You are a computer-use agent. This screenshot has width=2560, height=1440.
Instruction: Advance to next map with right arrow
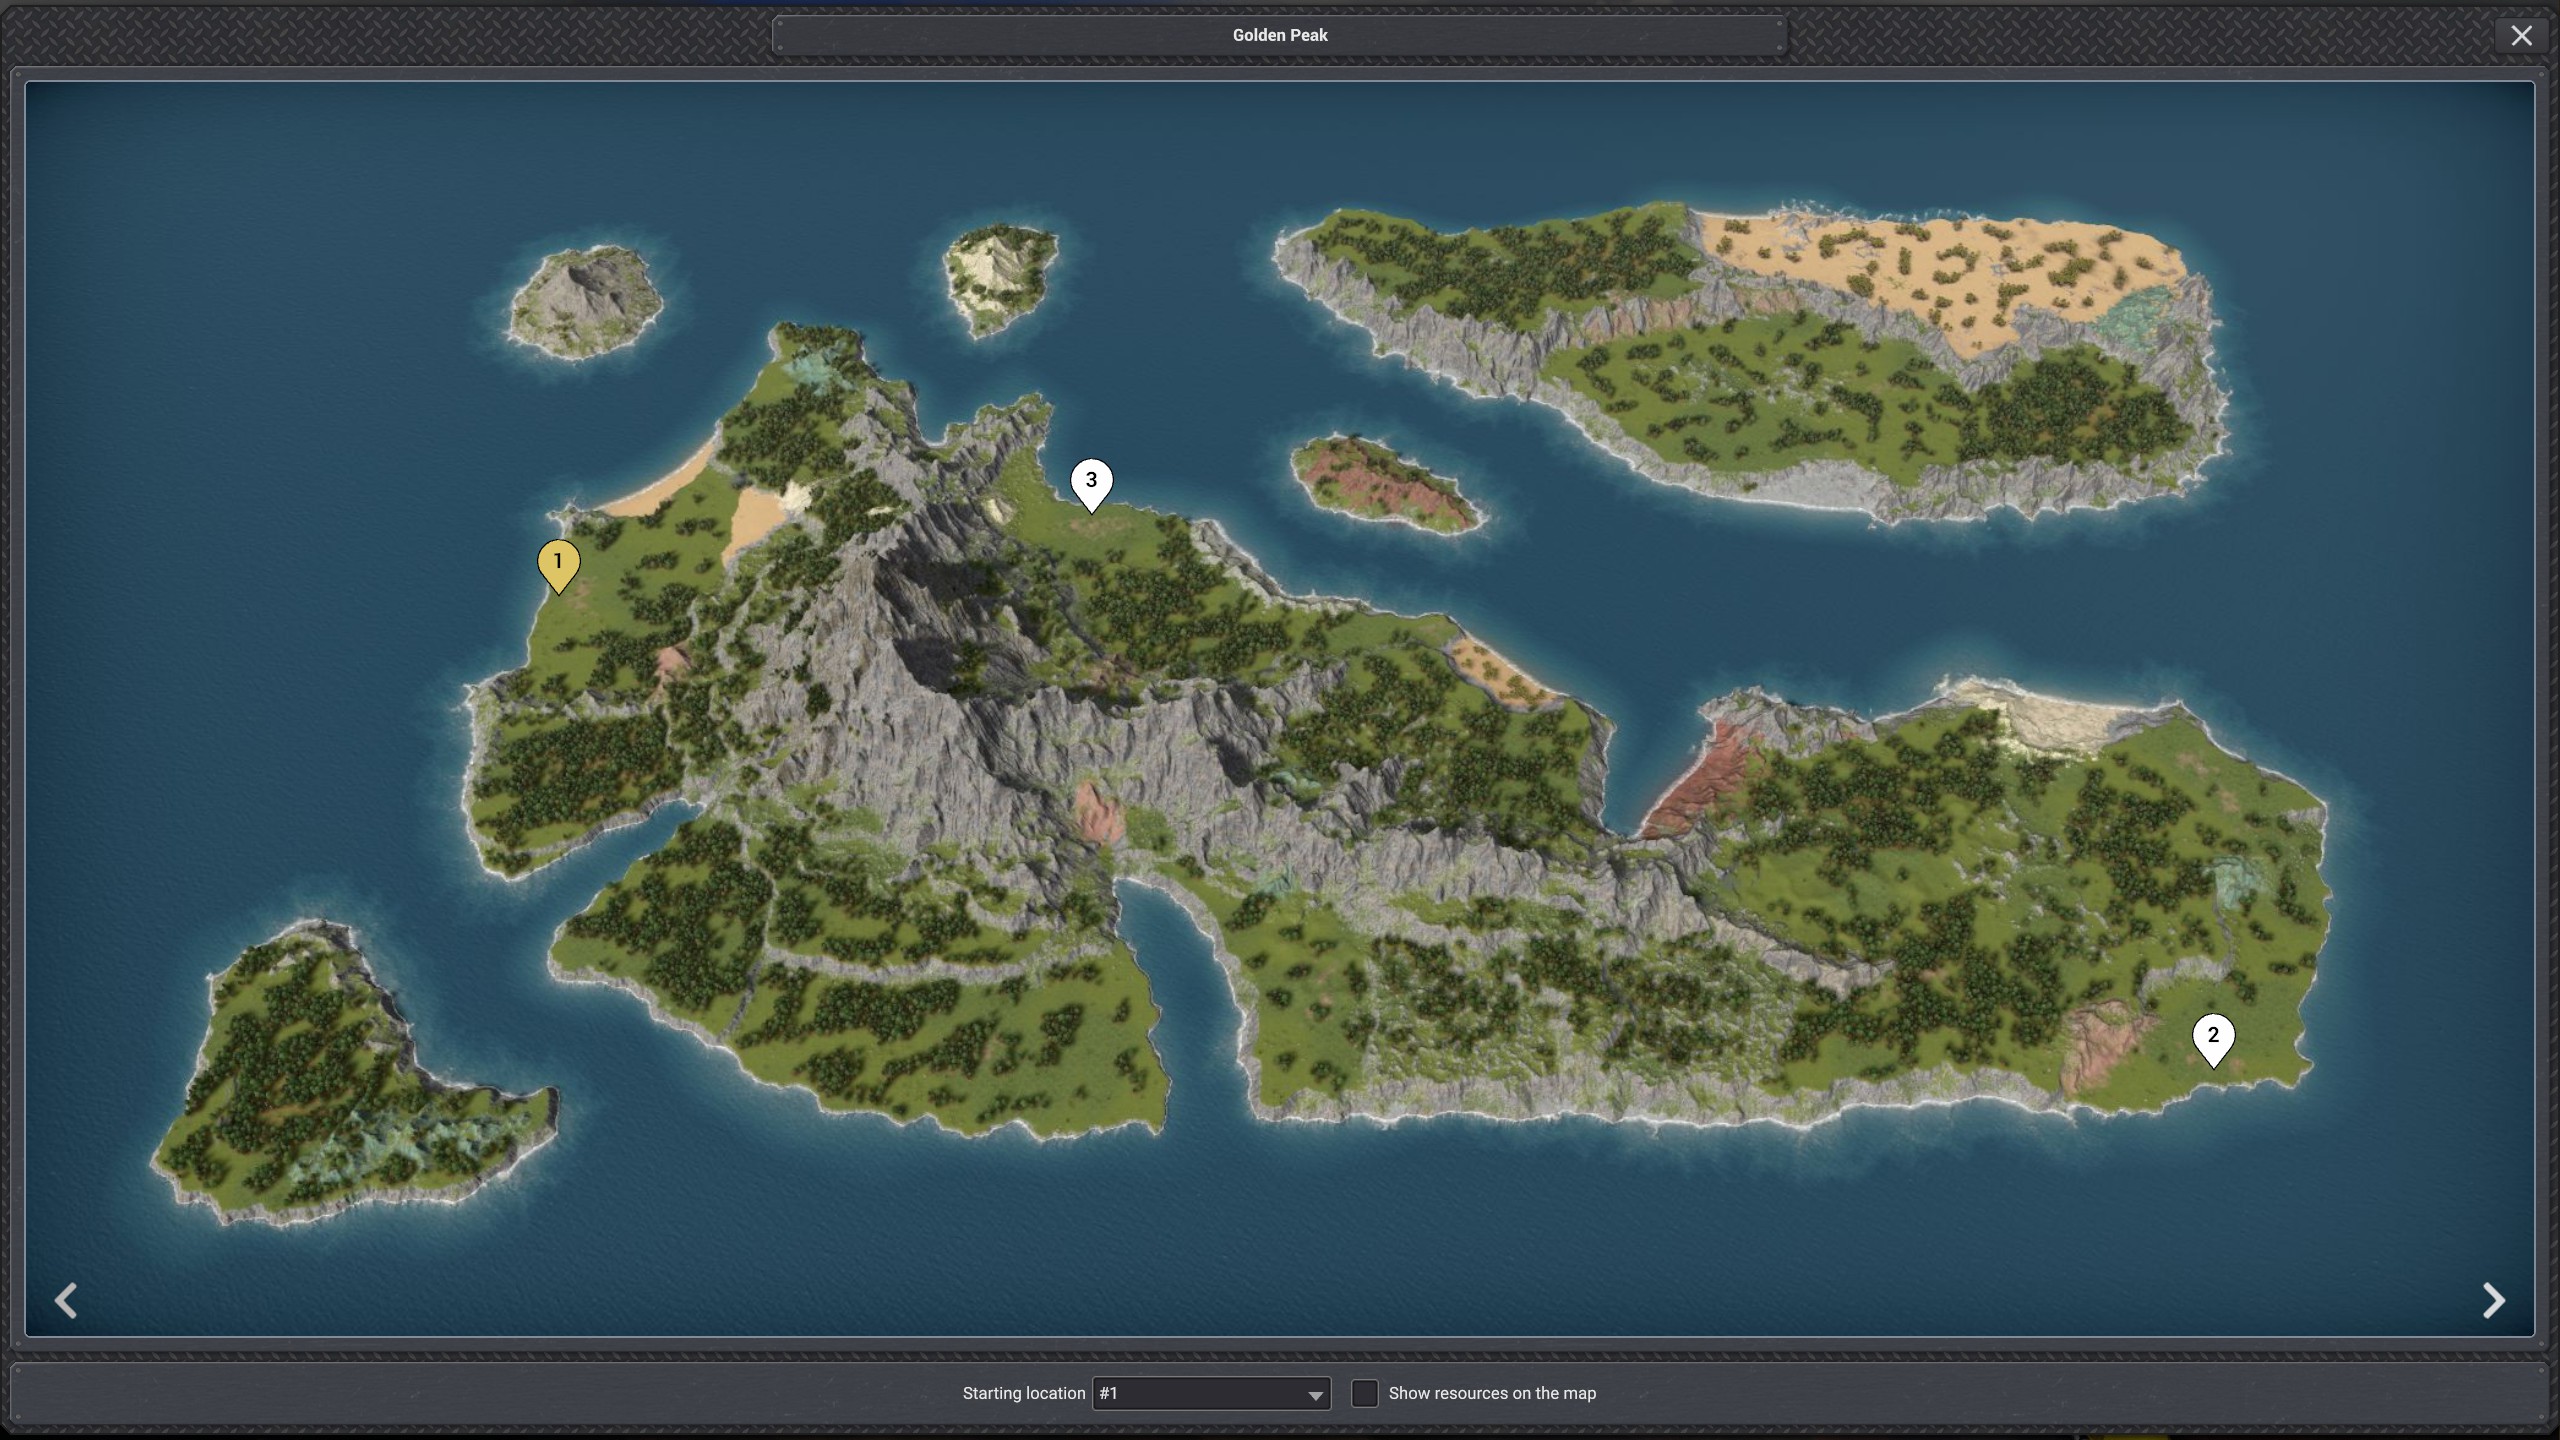[x=2493, y=1300]
